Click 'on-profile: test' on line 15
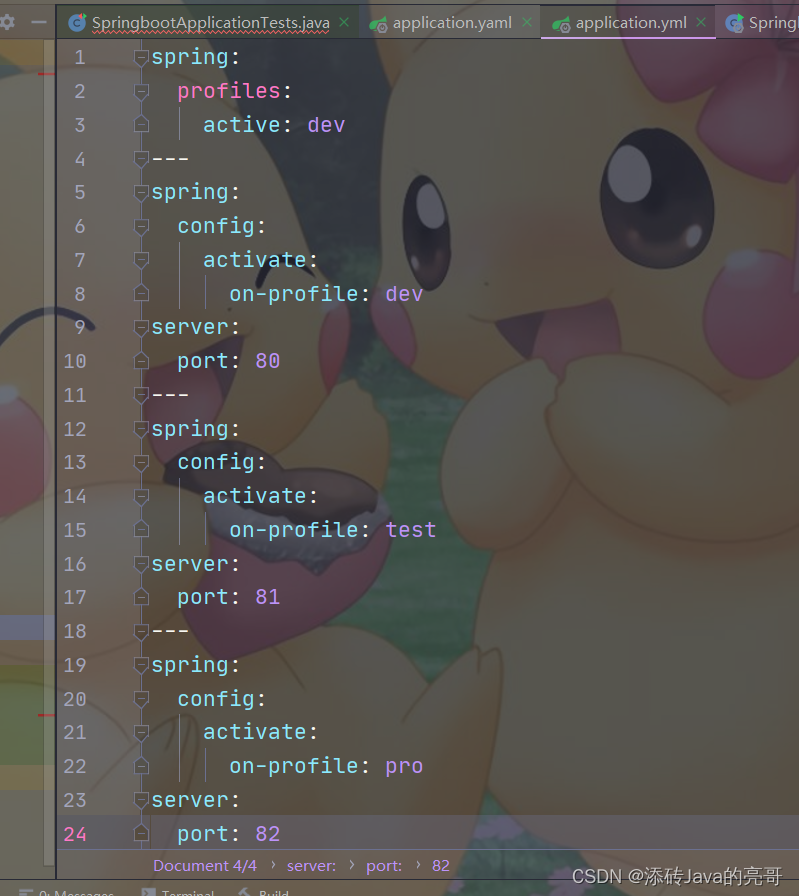This screenshot has width=799, height=896. tap(333, 530)
